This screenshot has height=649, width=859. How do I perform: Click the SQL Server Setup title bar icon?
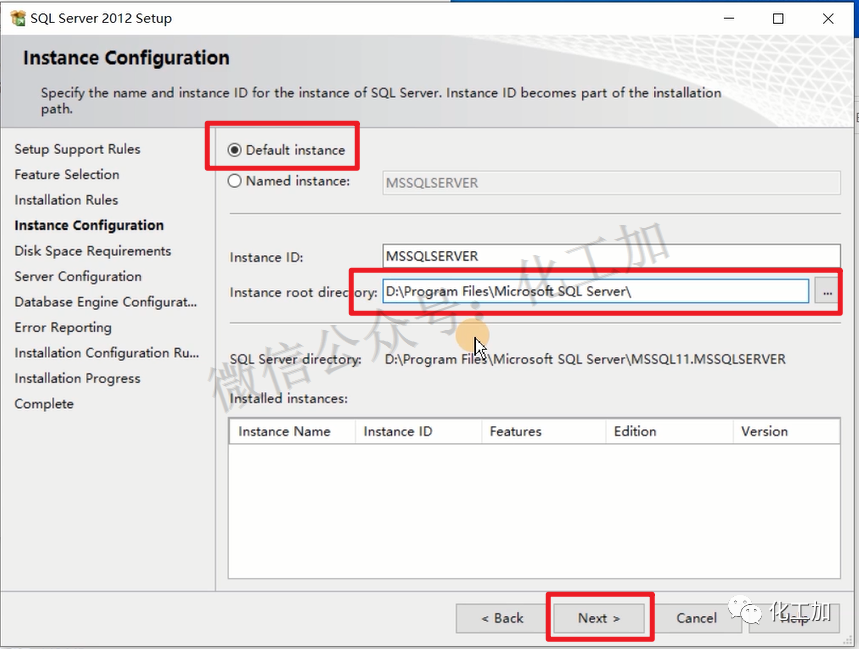[x=18, y=18]
